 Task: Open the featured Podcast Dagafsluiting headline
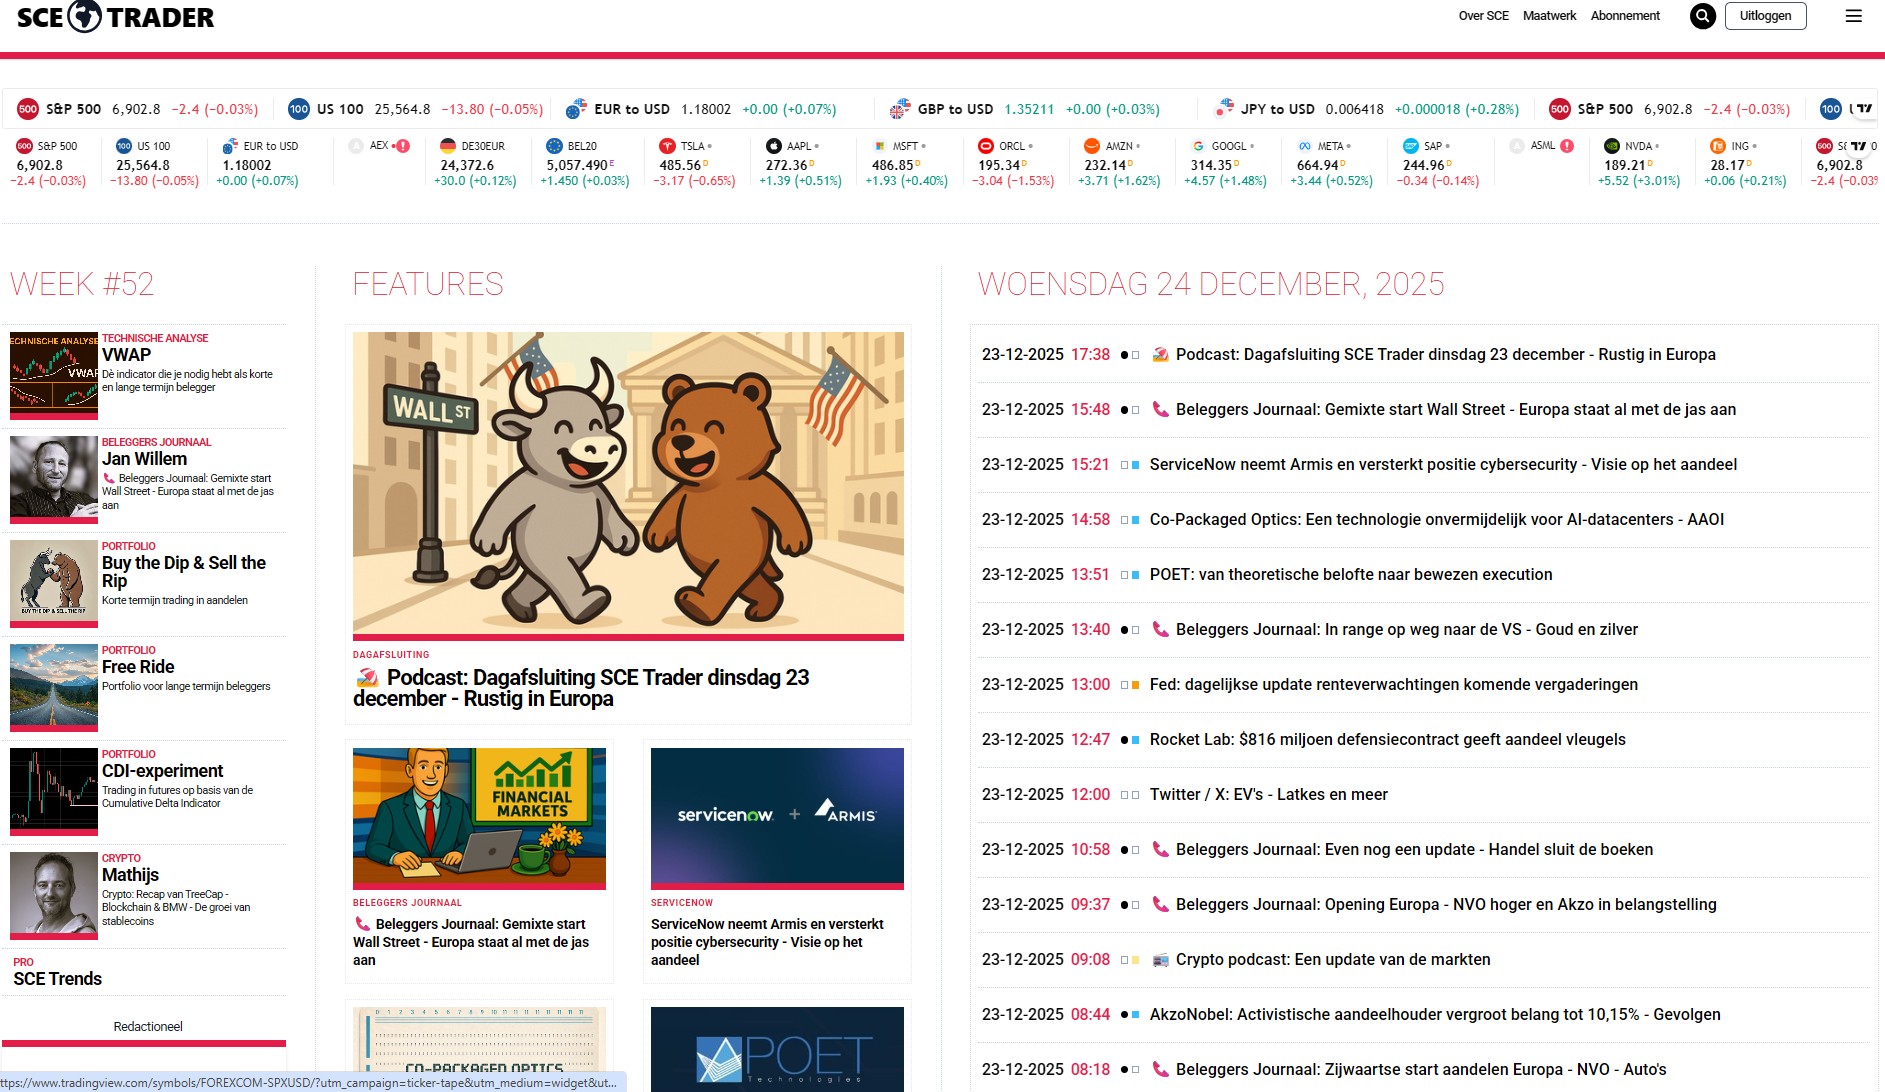(581, 688)
